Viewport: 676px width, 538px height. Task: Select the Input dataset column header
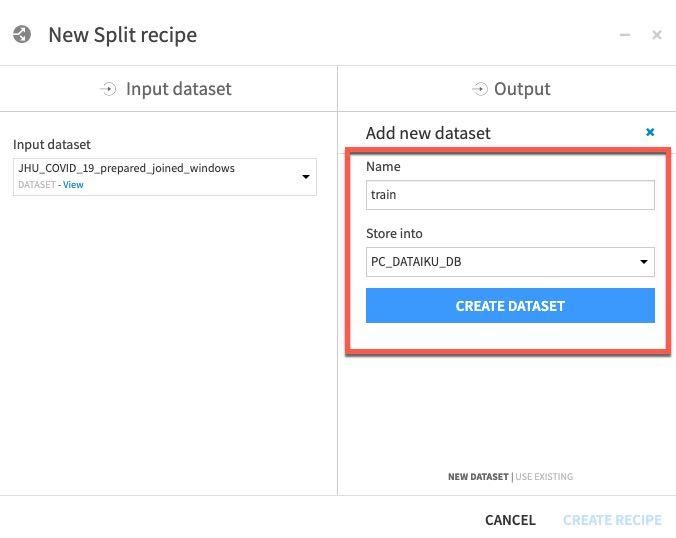178,89
